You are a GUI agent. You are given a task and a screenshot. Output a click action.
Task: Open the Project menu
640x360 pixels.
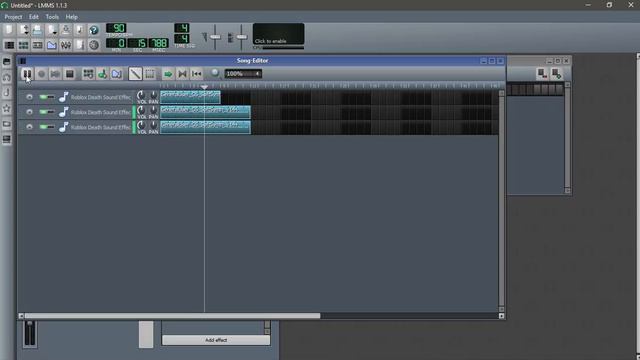[13, 17]
